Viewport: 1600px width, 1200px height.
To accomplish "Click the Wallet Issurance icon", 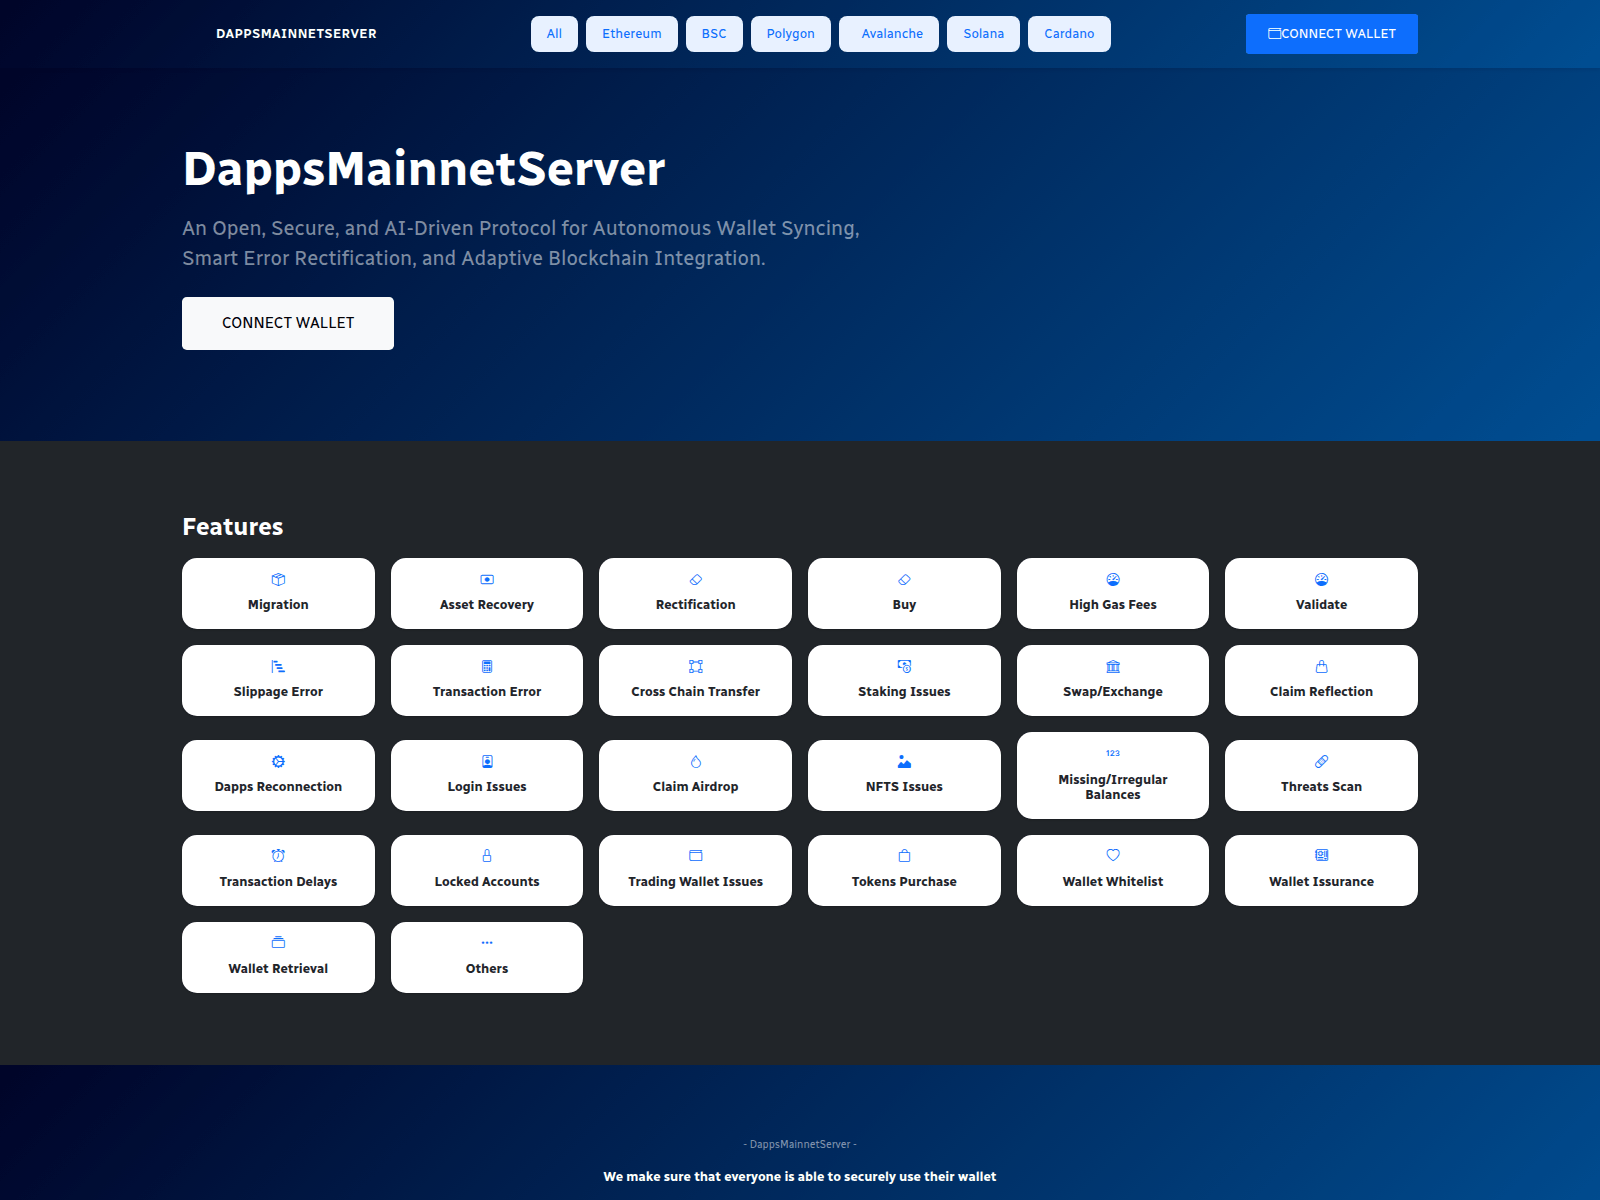I will (x=1322, y=856).
